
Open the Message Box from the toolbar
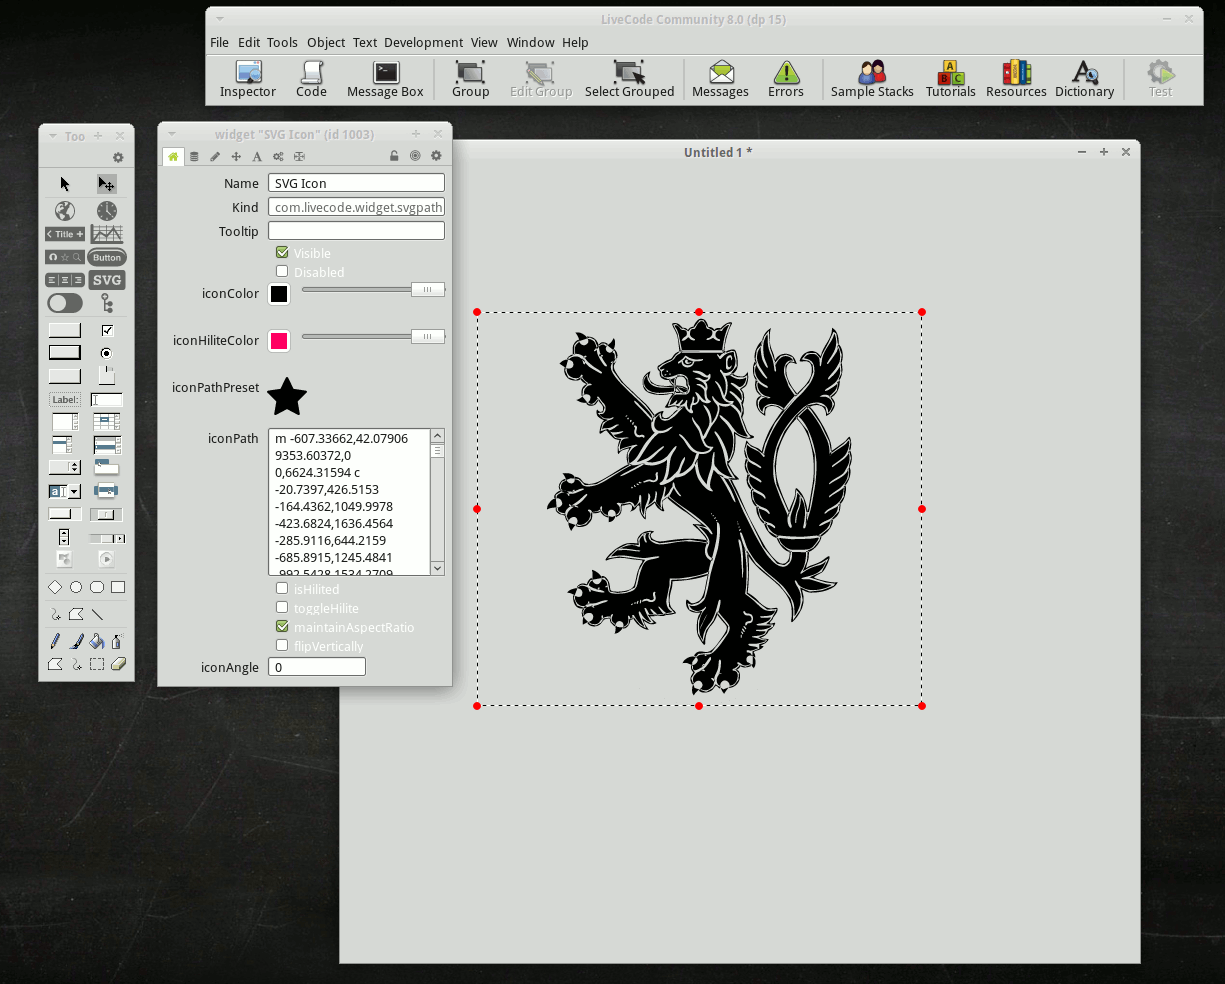[x=385, y=78]
